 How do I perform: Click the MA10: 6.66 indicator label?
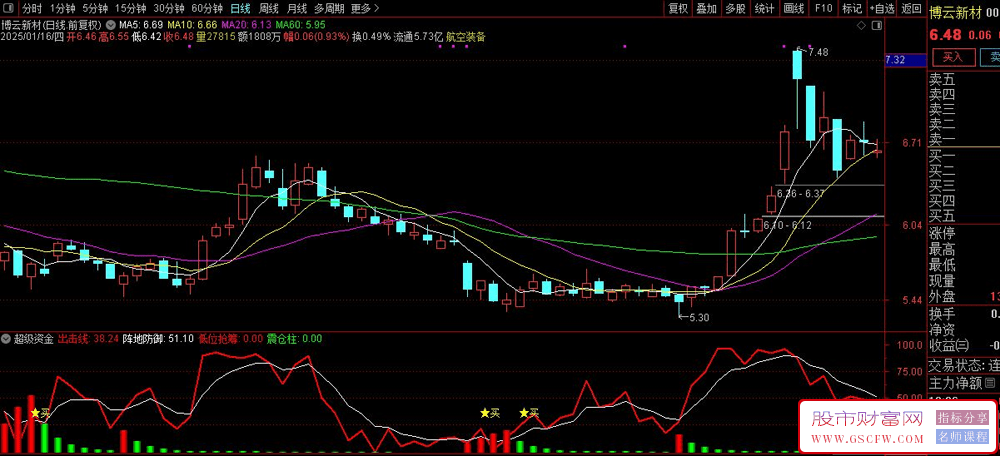point(190,25)
